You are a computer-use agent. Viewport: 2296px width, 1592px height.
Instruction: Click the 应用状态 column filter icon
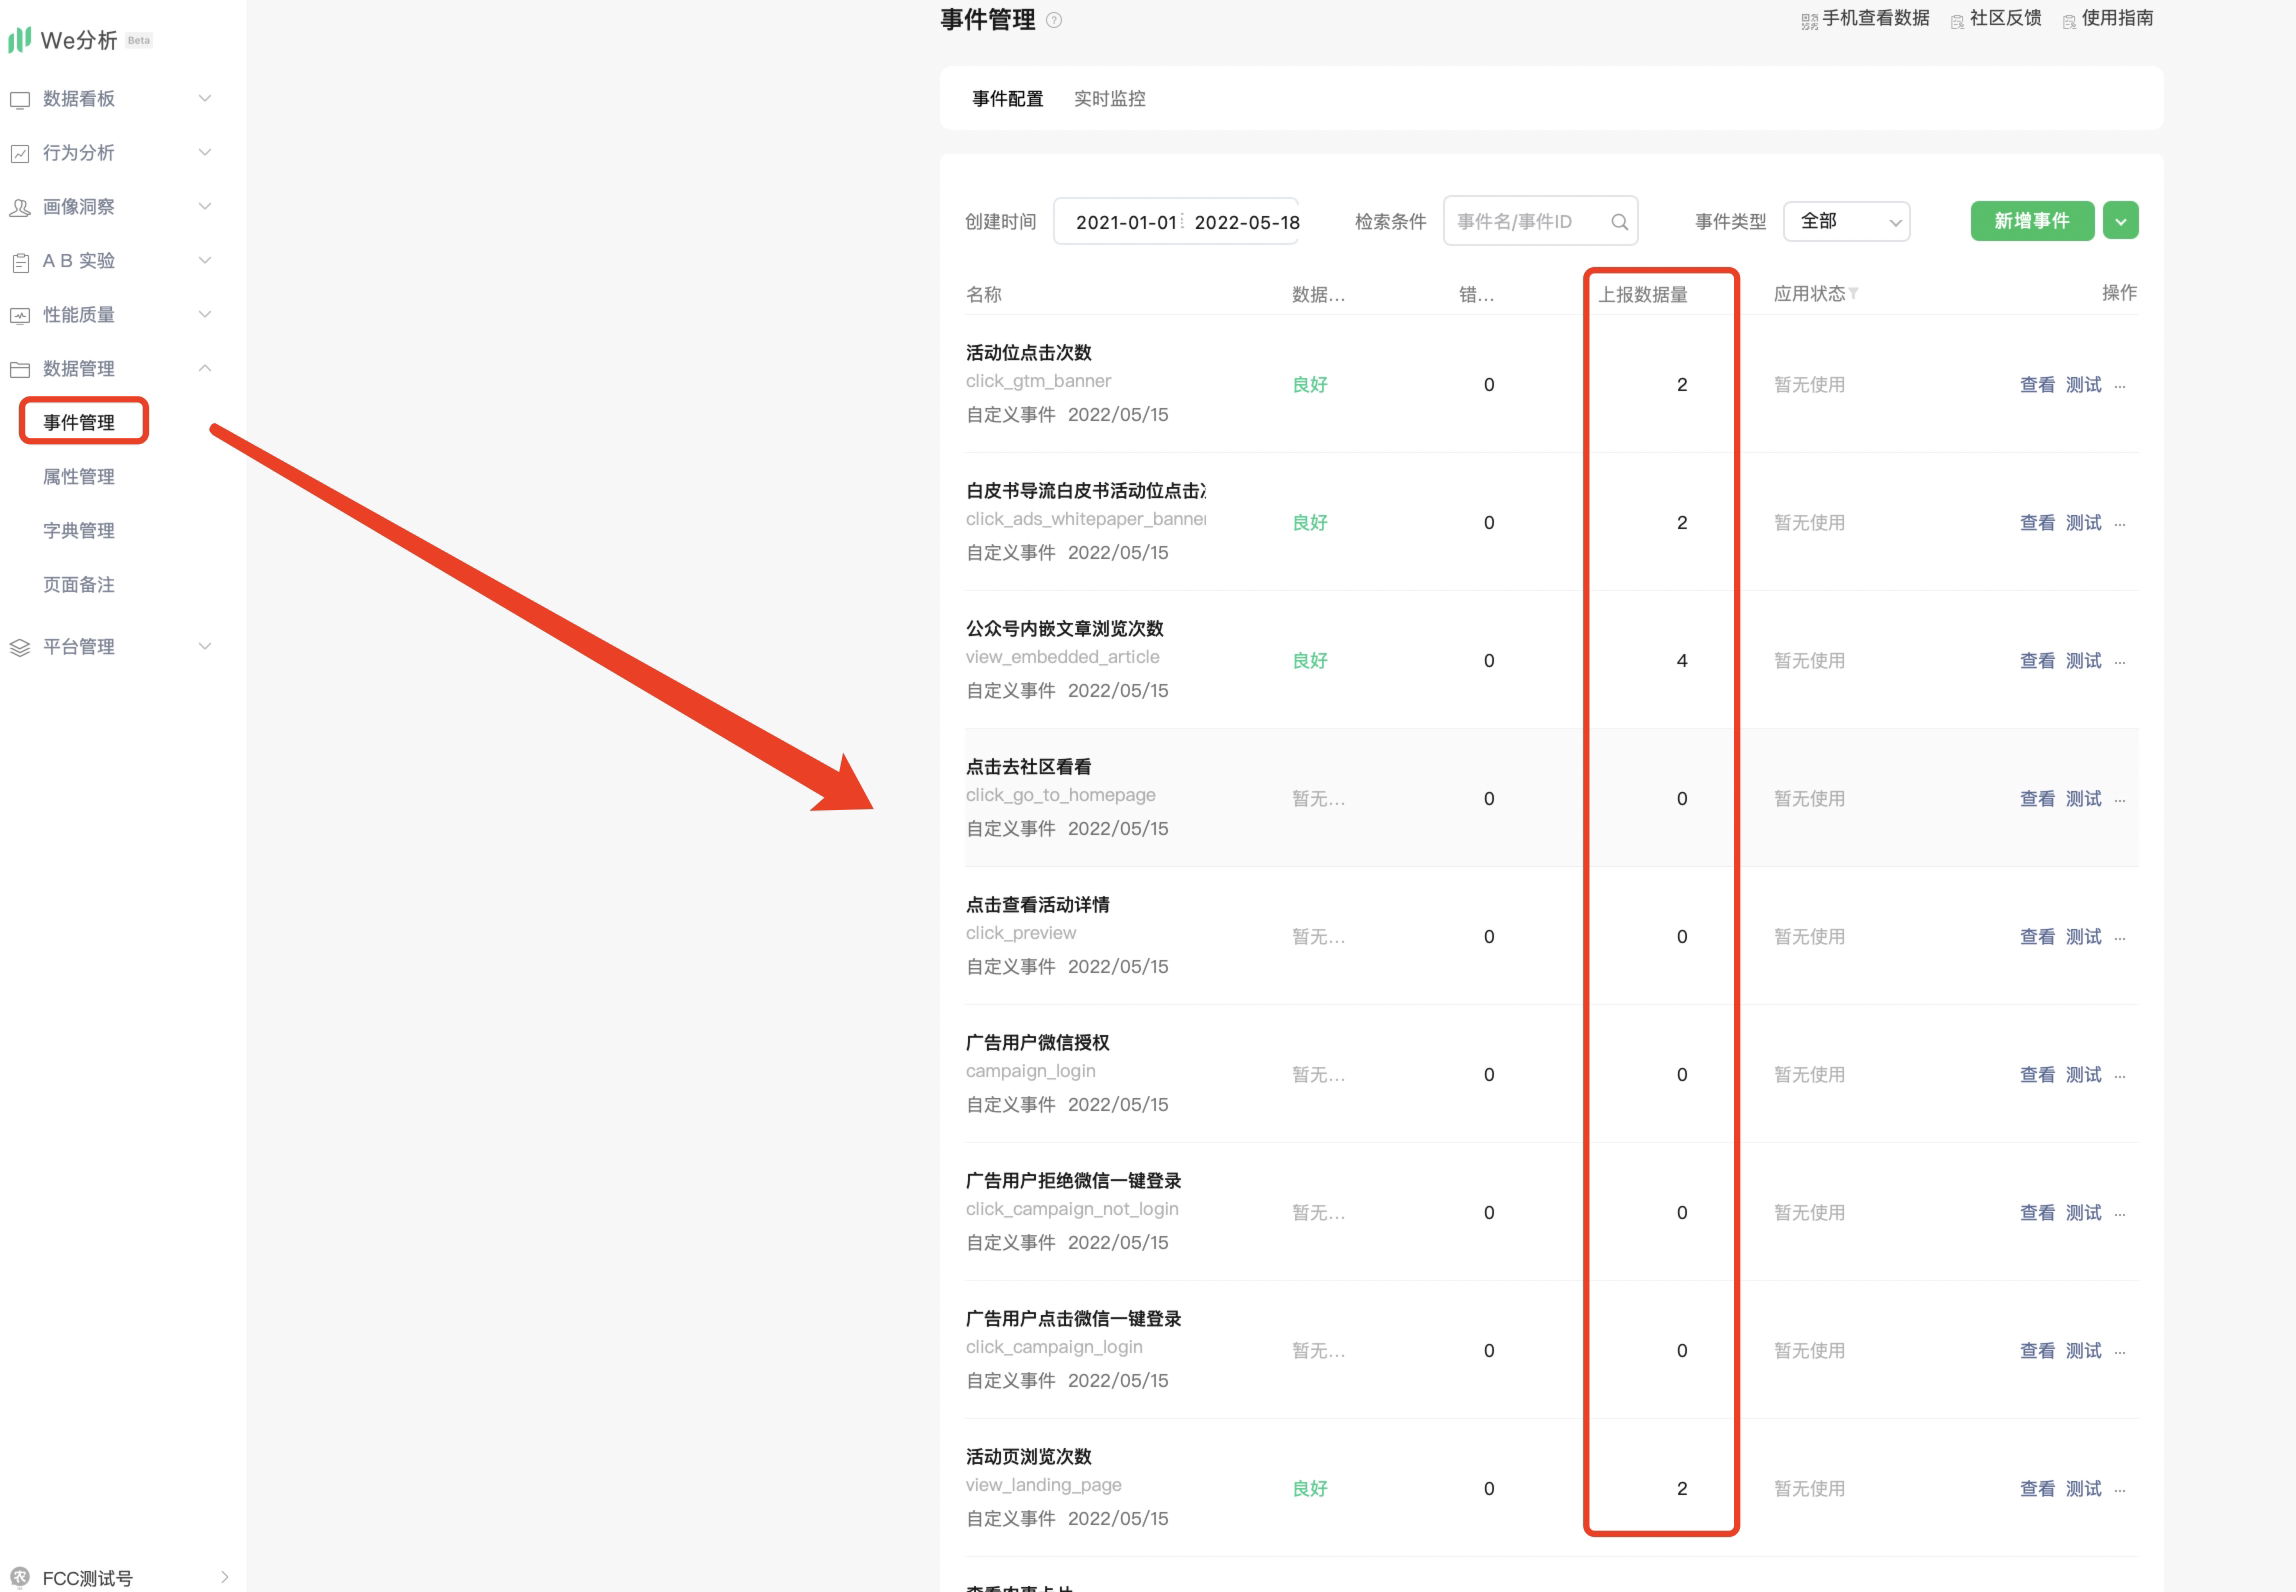click(1853, 294)
